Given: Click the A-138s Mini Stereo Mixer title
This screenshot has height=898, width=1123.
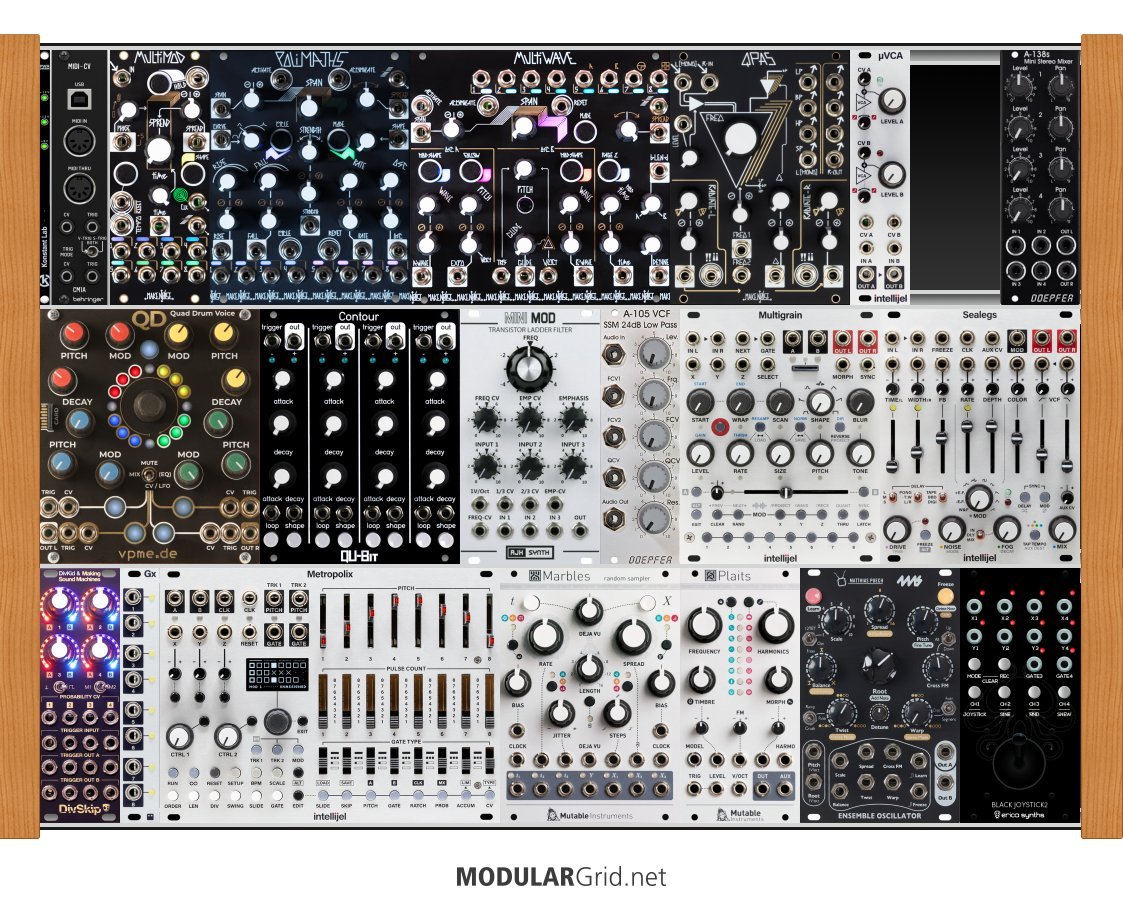Looking at the screenshot, I should click(1046, 57).
